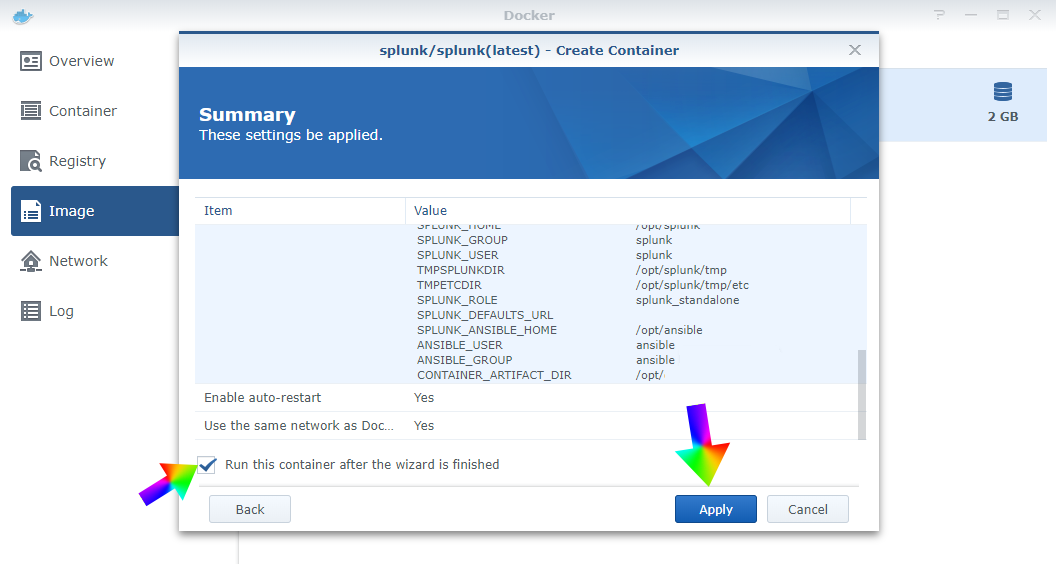Minimize the Docker window
This screenshot has height=564, width=1056.
coord(970,15)
